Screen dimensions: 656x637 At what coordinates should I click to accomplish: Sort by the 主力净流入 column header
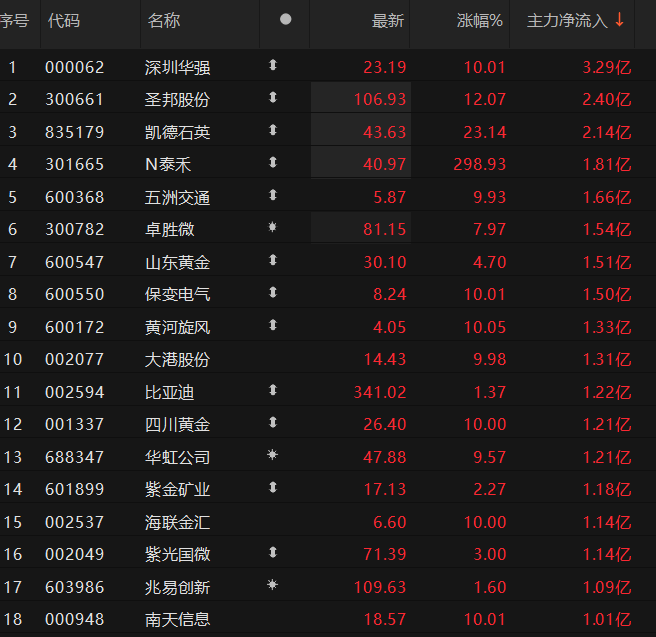pyautogui.click(x=567, y=20)
